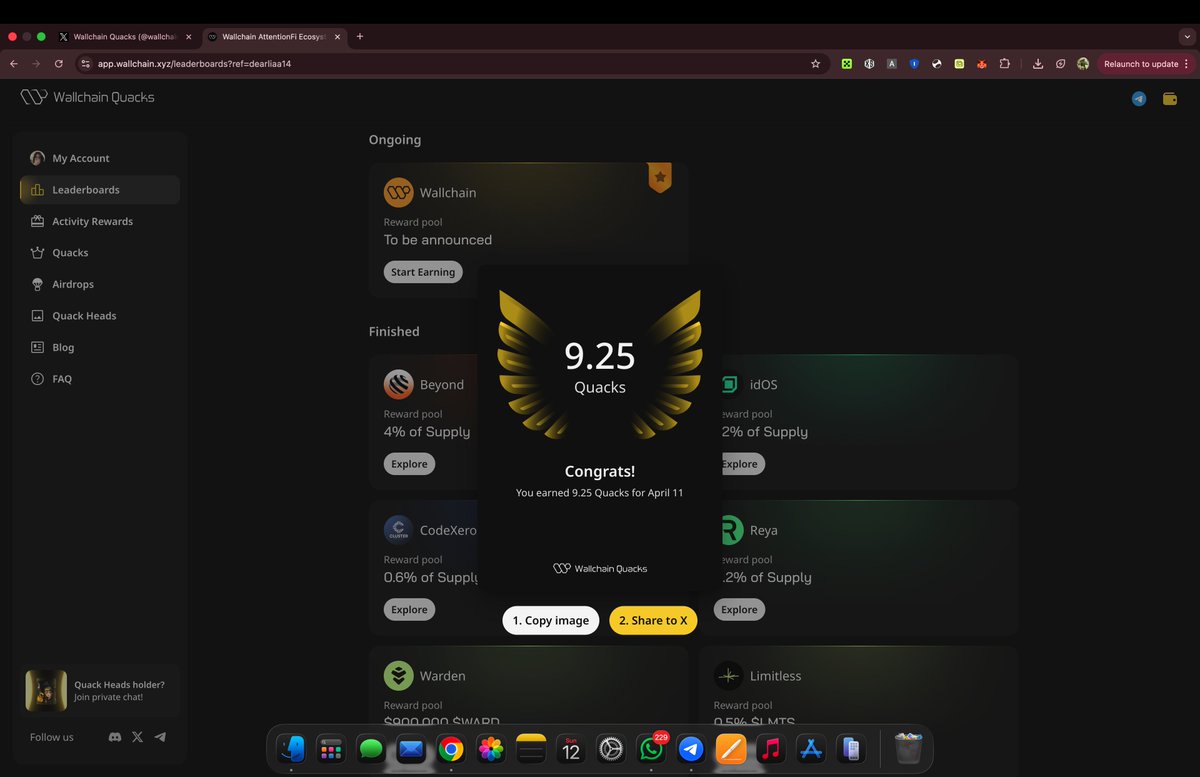Click the Share to X button
This screenshot has width=1200, height=777.
click(x=653, y=620)
